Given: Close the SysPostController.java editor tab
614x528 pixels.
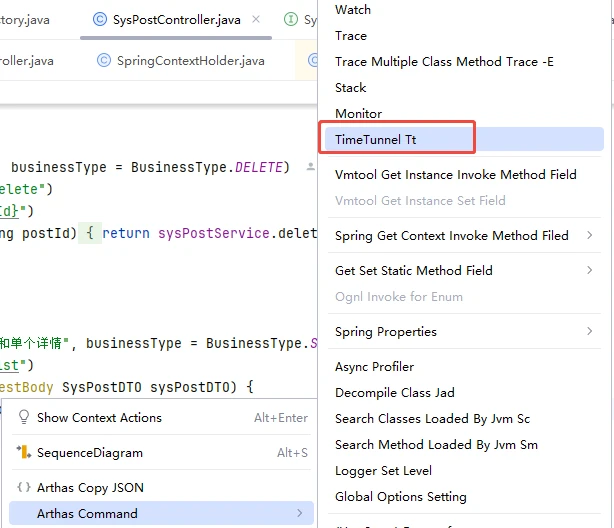Looking at the screenshot, I should [x=258, y=19].
